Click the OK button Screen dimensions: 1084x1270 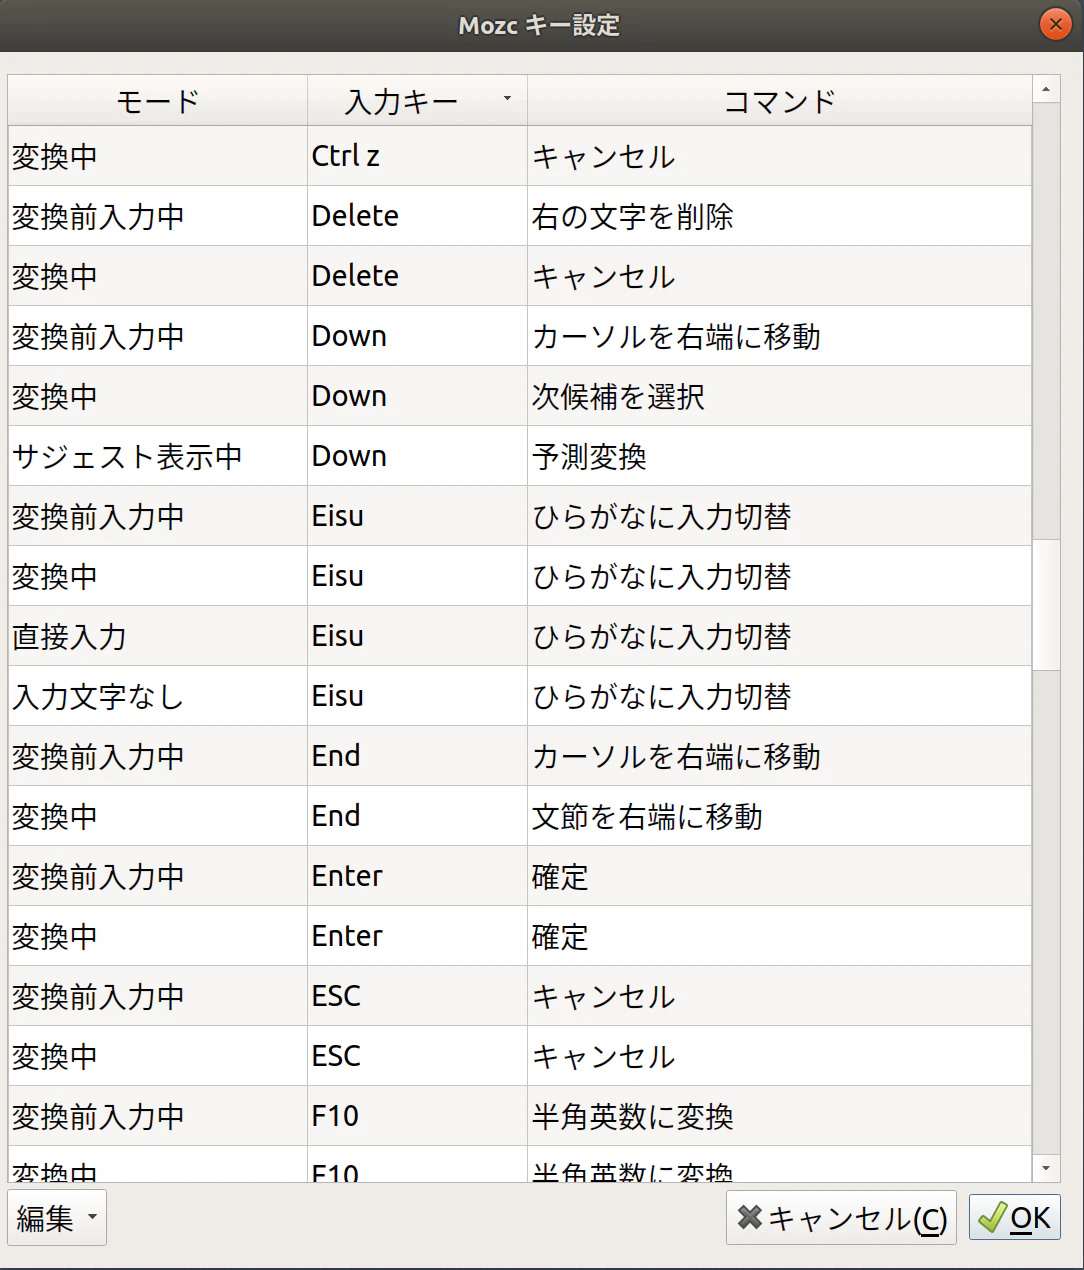pyautogui.click(x=1014, y=1217)
